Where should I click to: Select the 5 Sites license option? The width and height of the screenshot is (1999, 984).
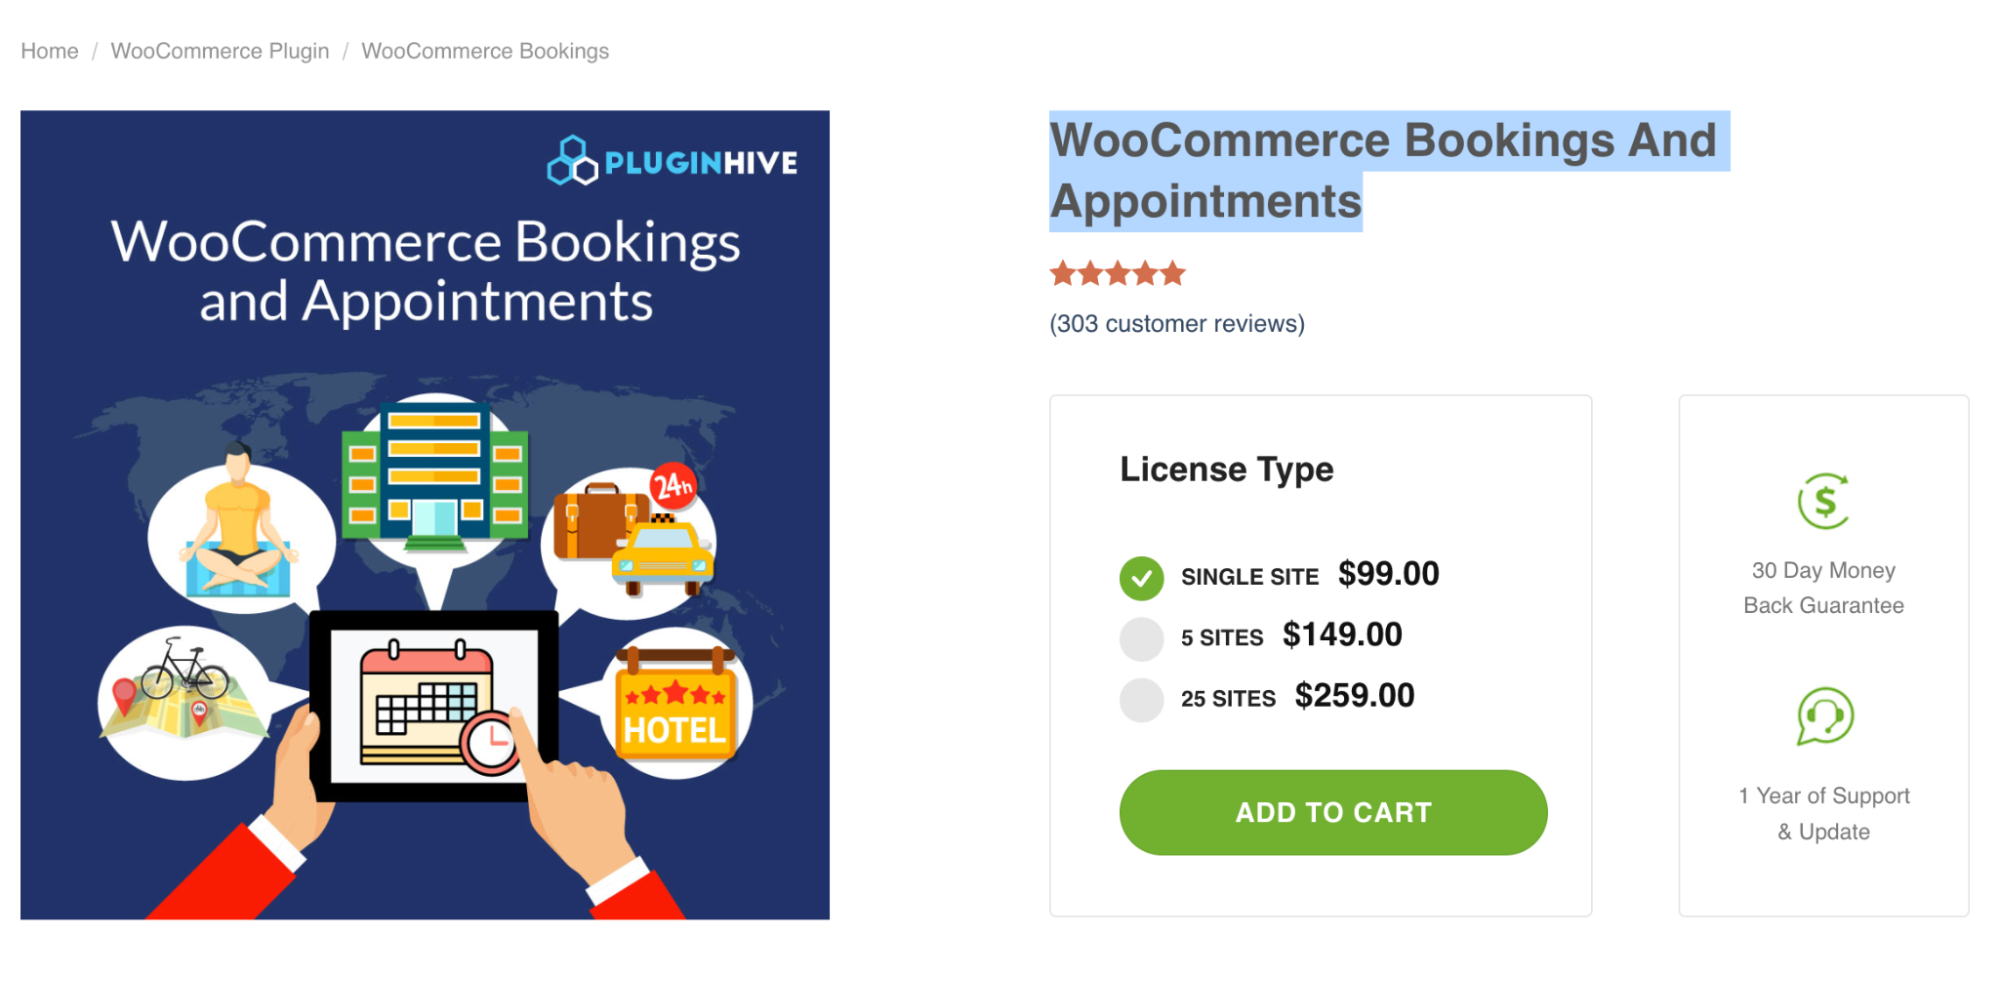(1140, 637)
